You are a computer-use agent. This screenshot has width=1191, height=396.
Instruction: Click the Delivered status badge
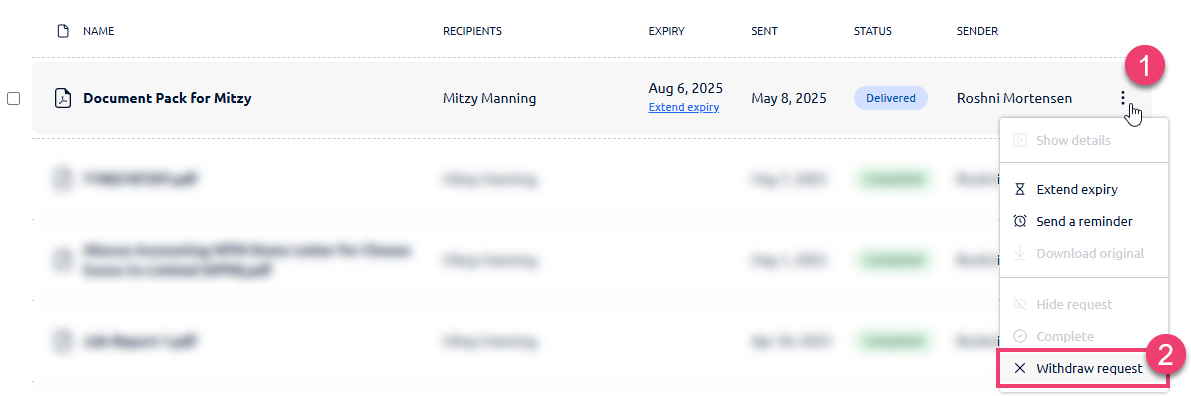click(891, 98)
